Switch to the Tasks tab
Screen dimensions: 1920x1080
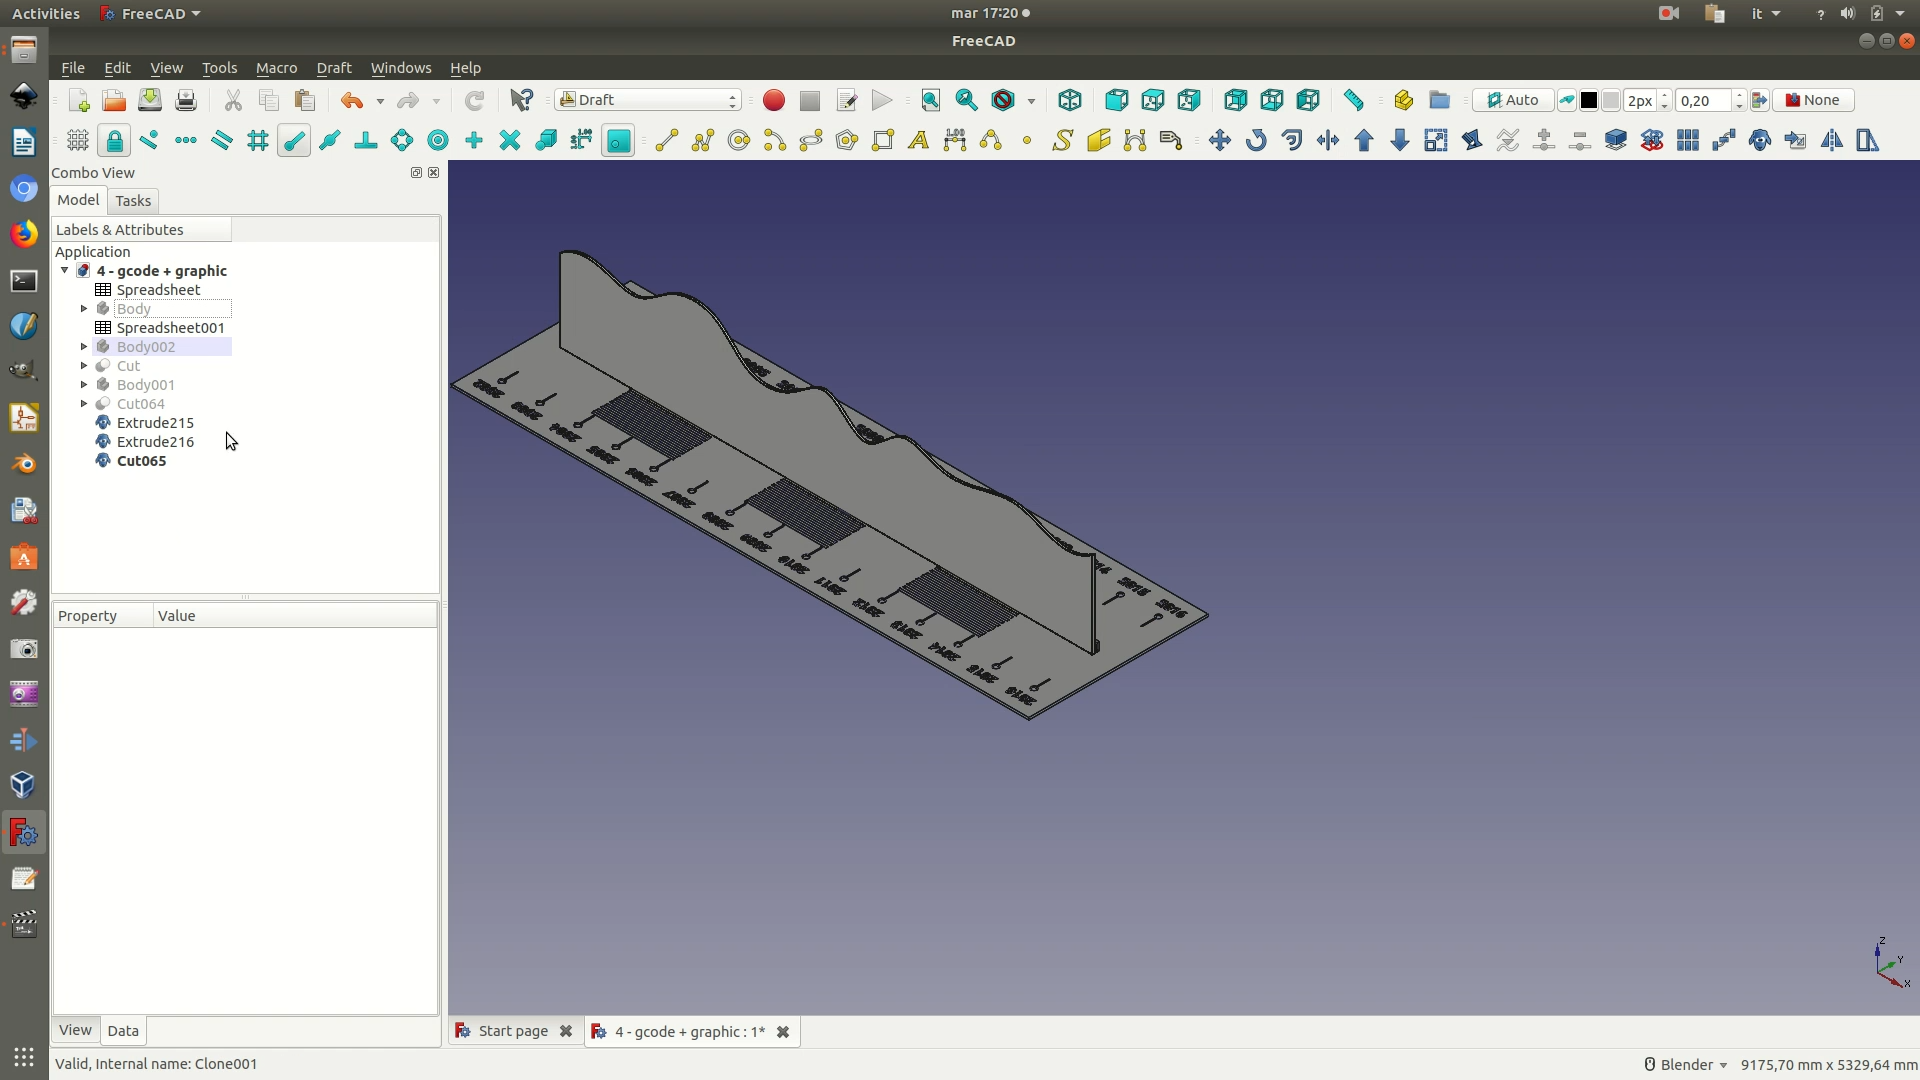133,201
